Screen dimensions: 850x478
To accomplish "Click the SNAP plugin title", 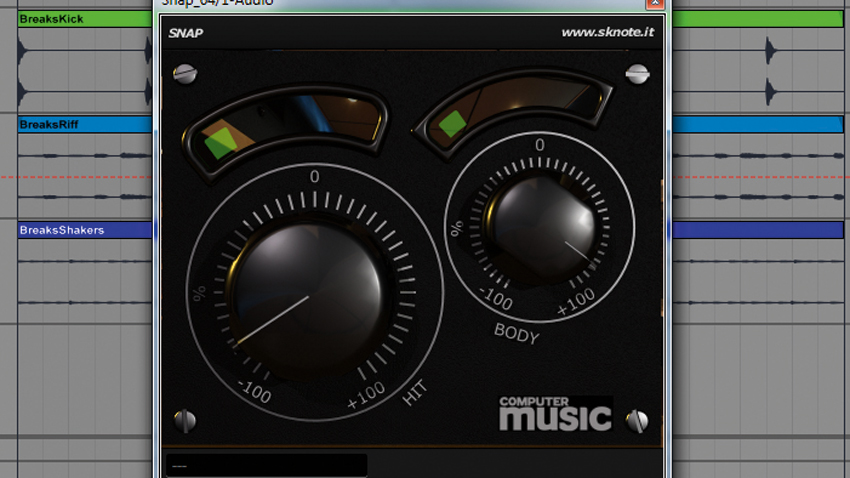I will 185,33.
